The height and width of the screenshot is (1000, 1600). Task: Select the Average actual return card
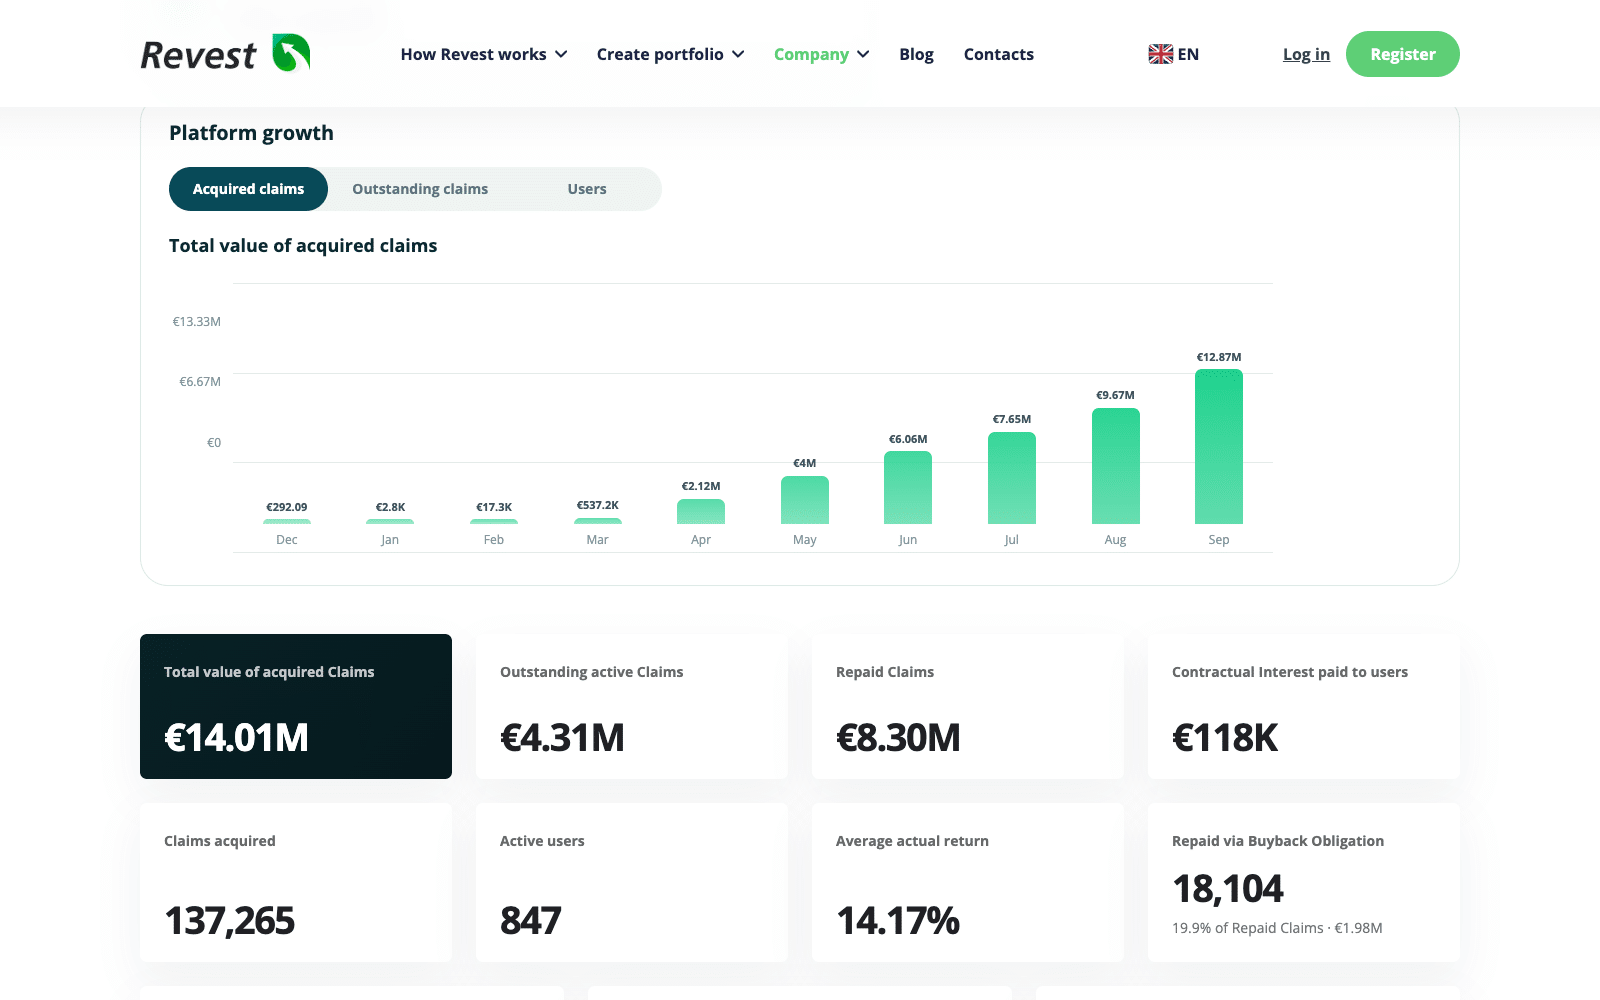point(968,882)
